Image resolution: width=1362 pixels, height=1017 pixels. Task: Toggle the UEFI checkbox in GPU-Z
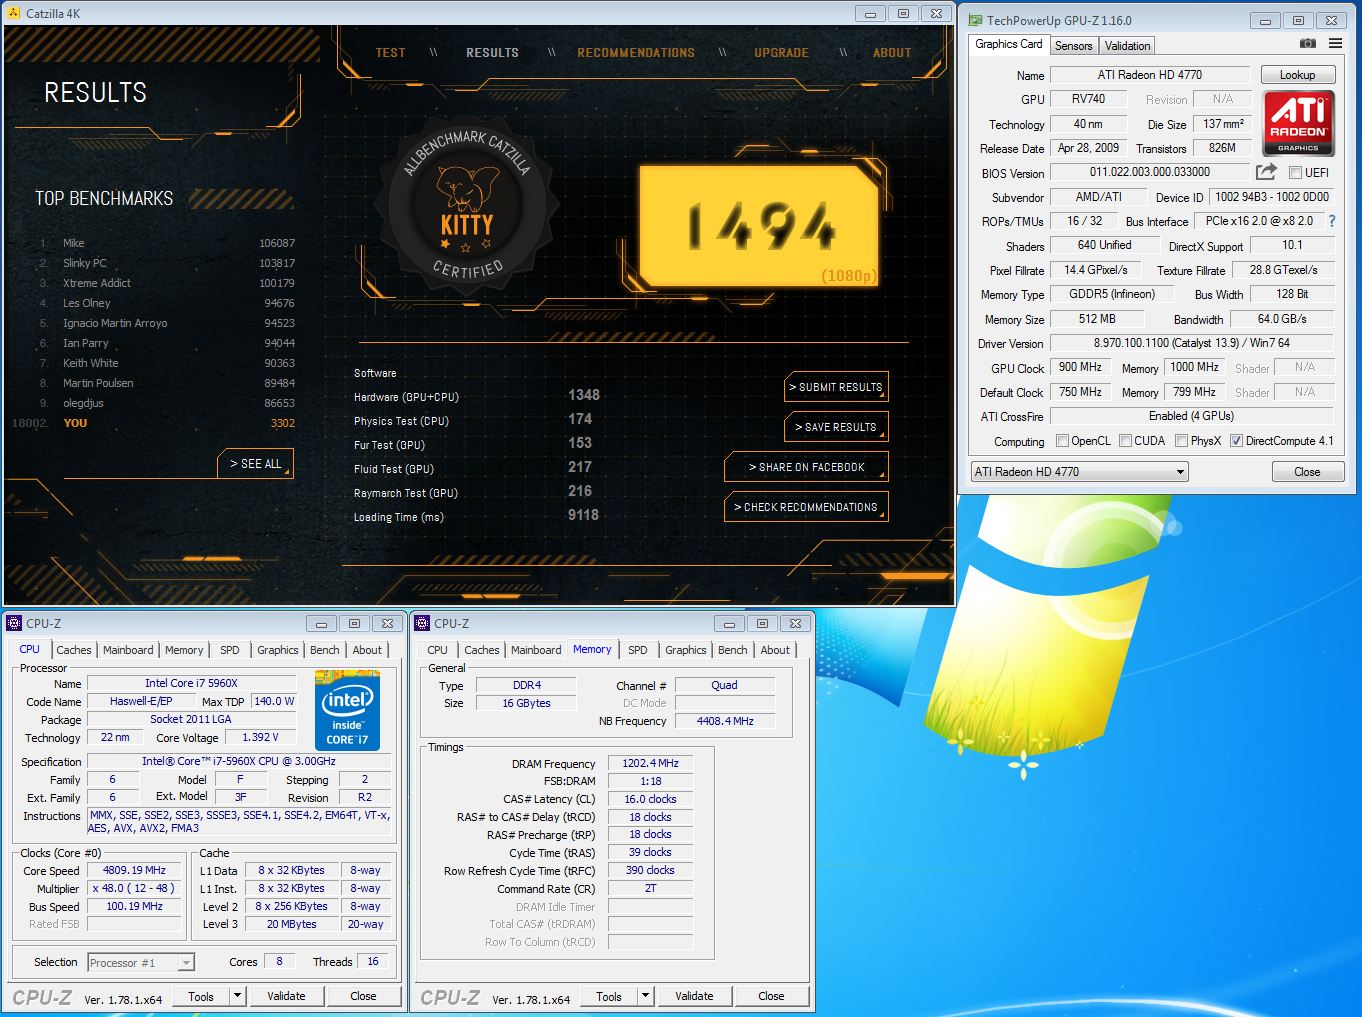(1295, 173)
